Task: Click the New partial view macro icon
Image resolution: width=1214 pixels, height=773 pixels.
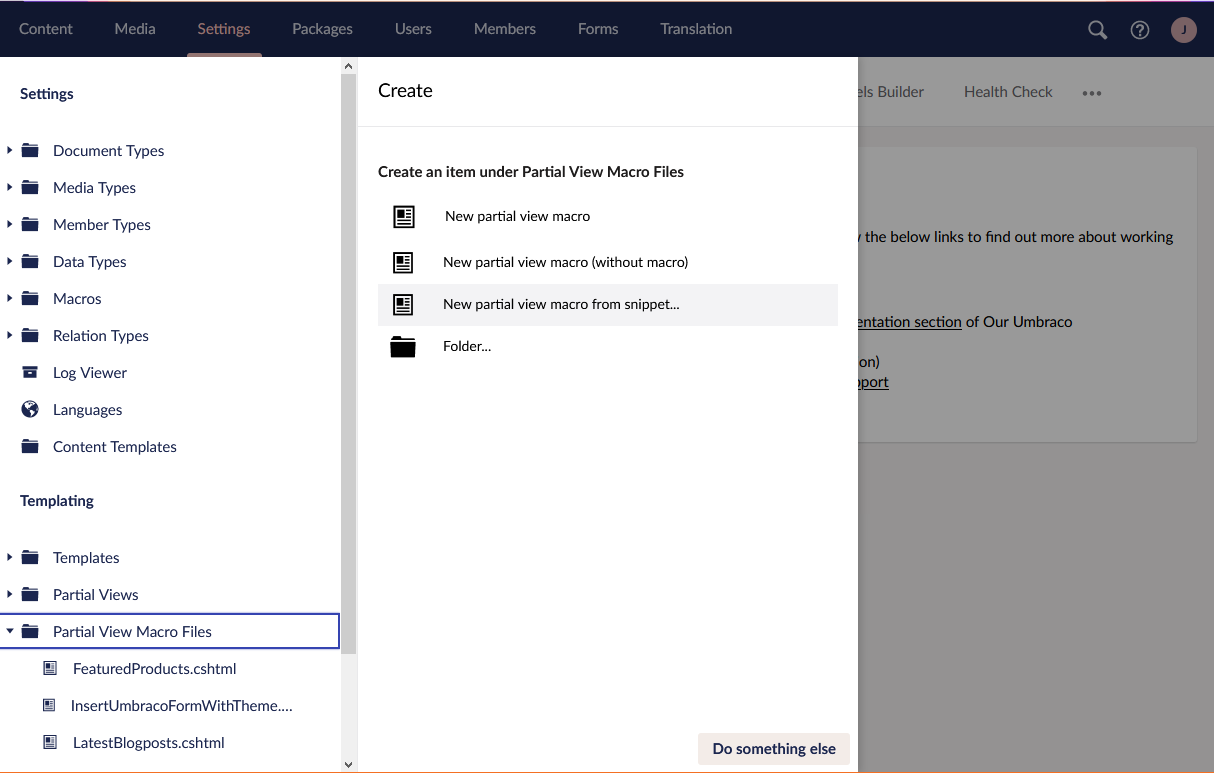Action: pyautogui.click(x=404, y=217)
